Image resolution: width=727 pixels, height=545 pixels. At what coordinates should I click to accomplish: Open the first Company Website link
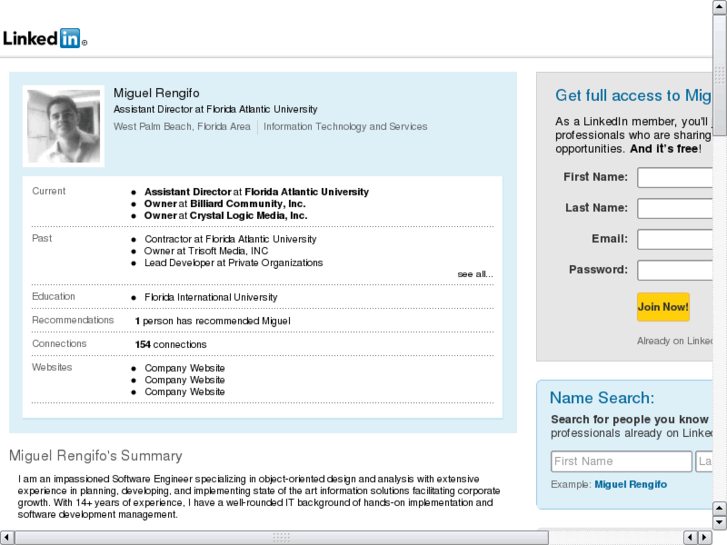click(185, 368)
